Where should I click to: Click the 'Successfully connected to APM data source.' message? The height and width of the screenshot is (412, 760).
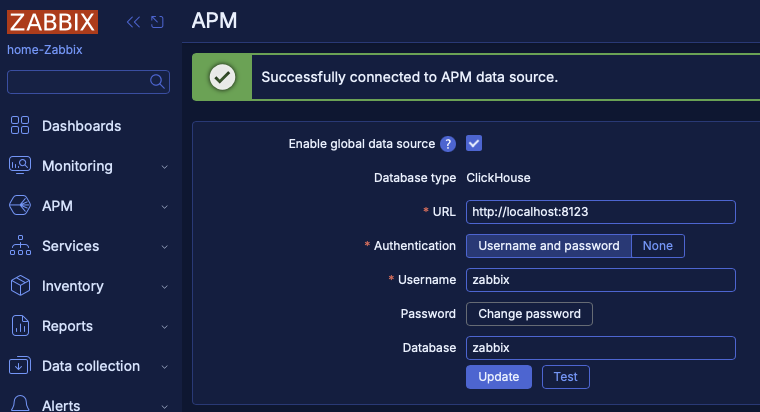pyautogui.click(x=410, y=77)
